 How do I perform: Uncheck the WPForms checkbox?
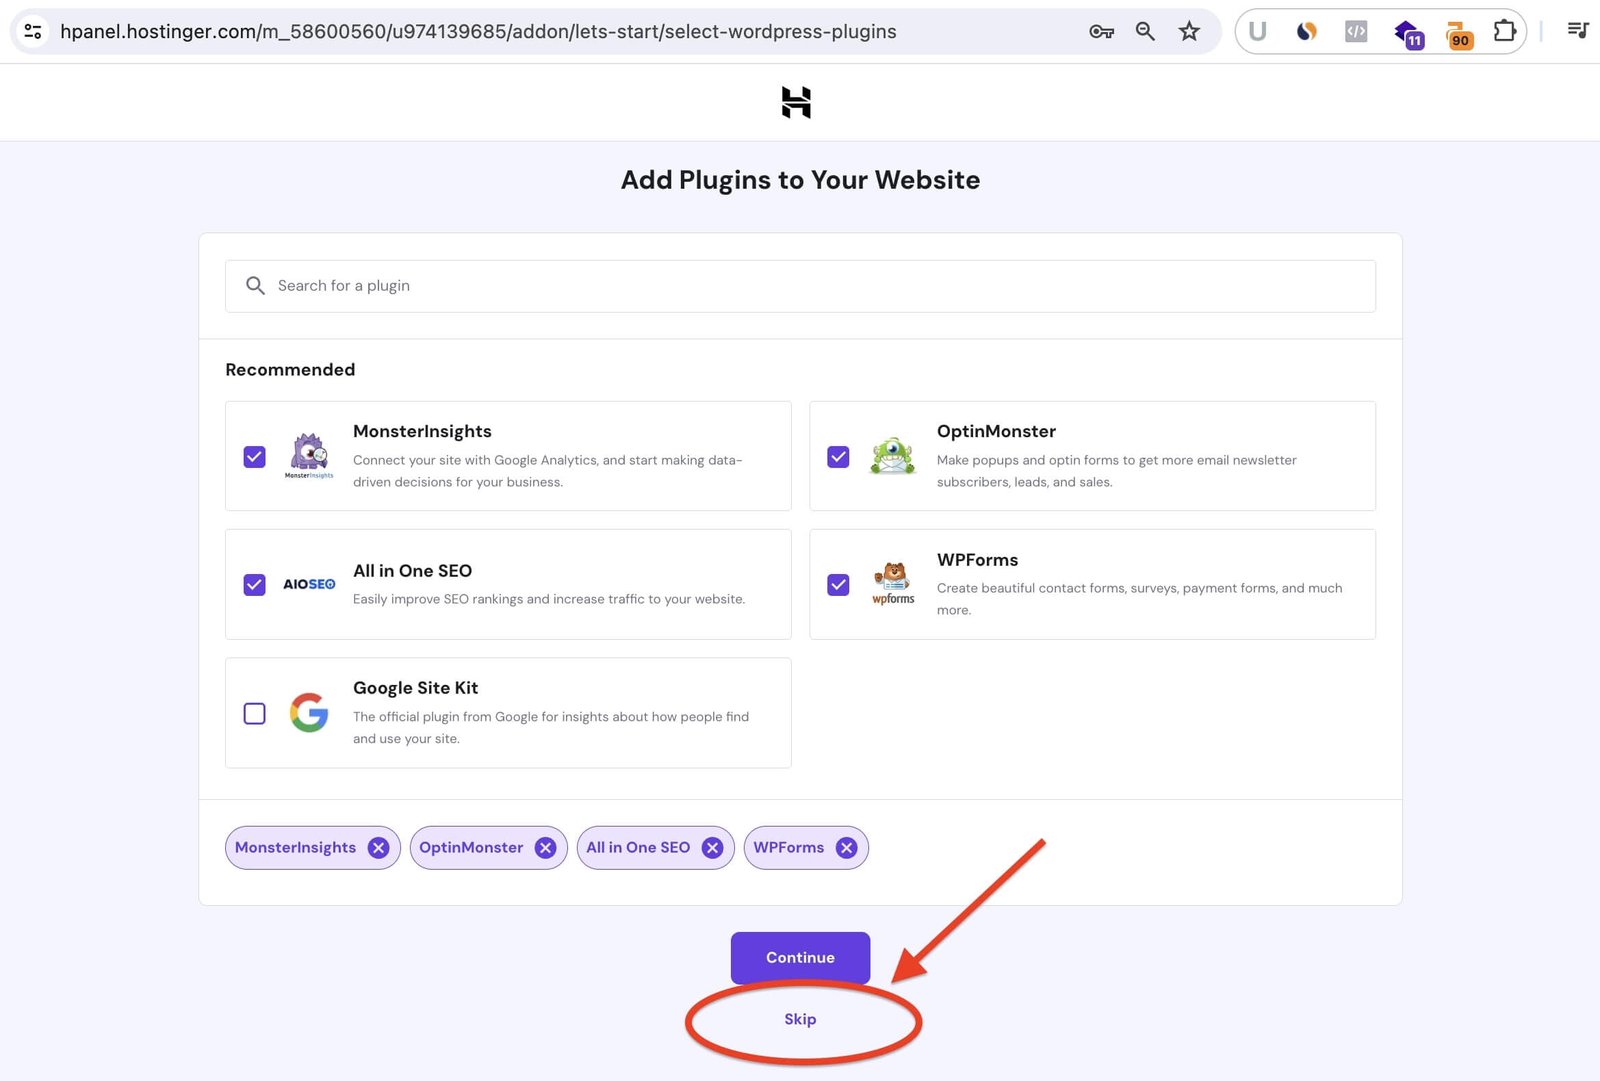point(838,585)
